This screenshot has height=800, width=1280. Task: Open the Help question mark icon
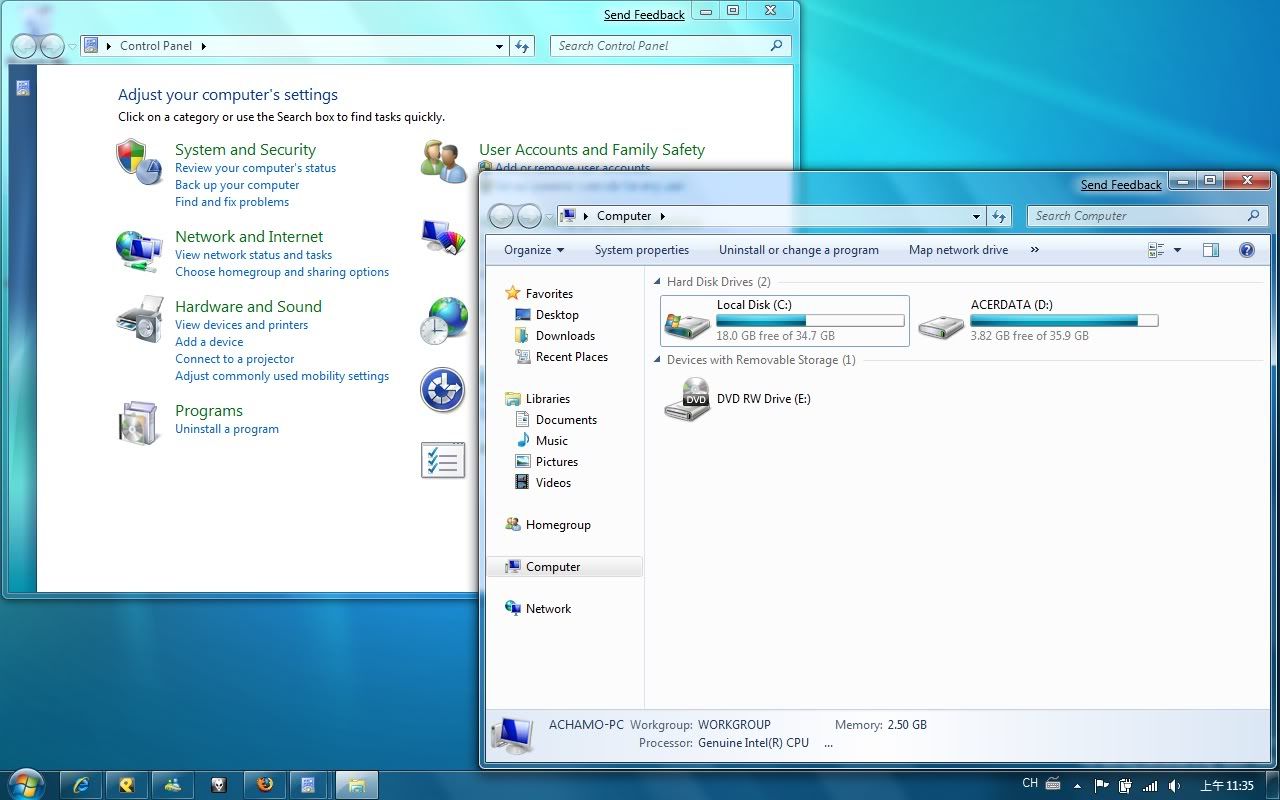click(1246, 250)
